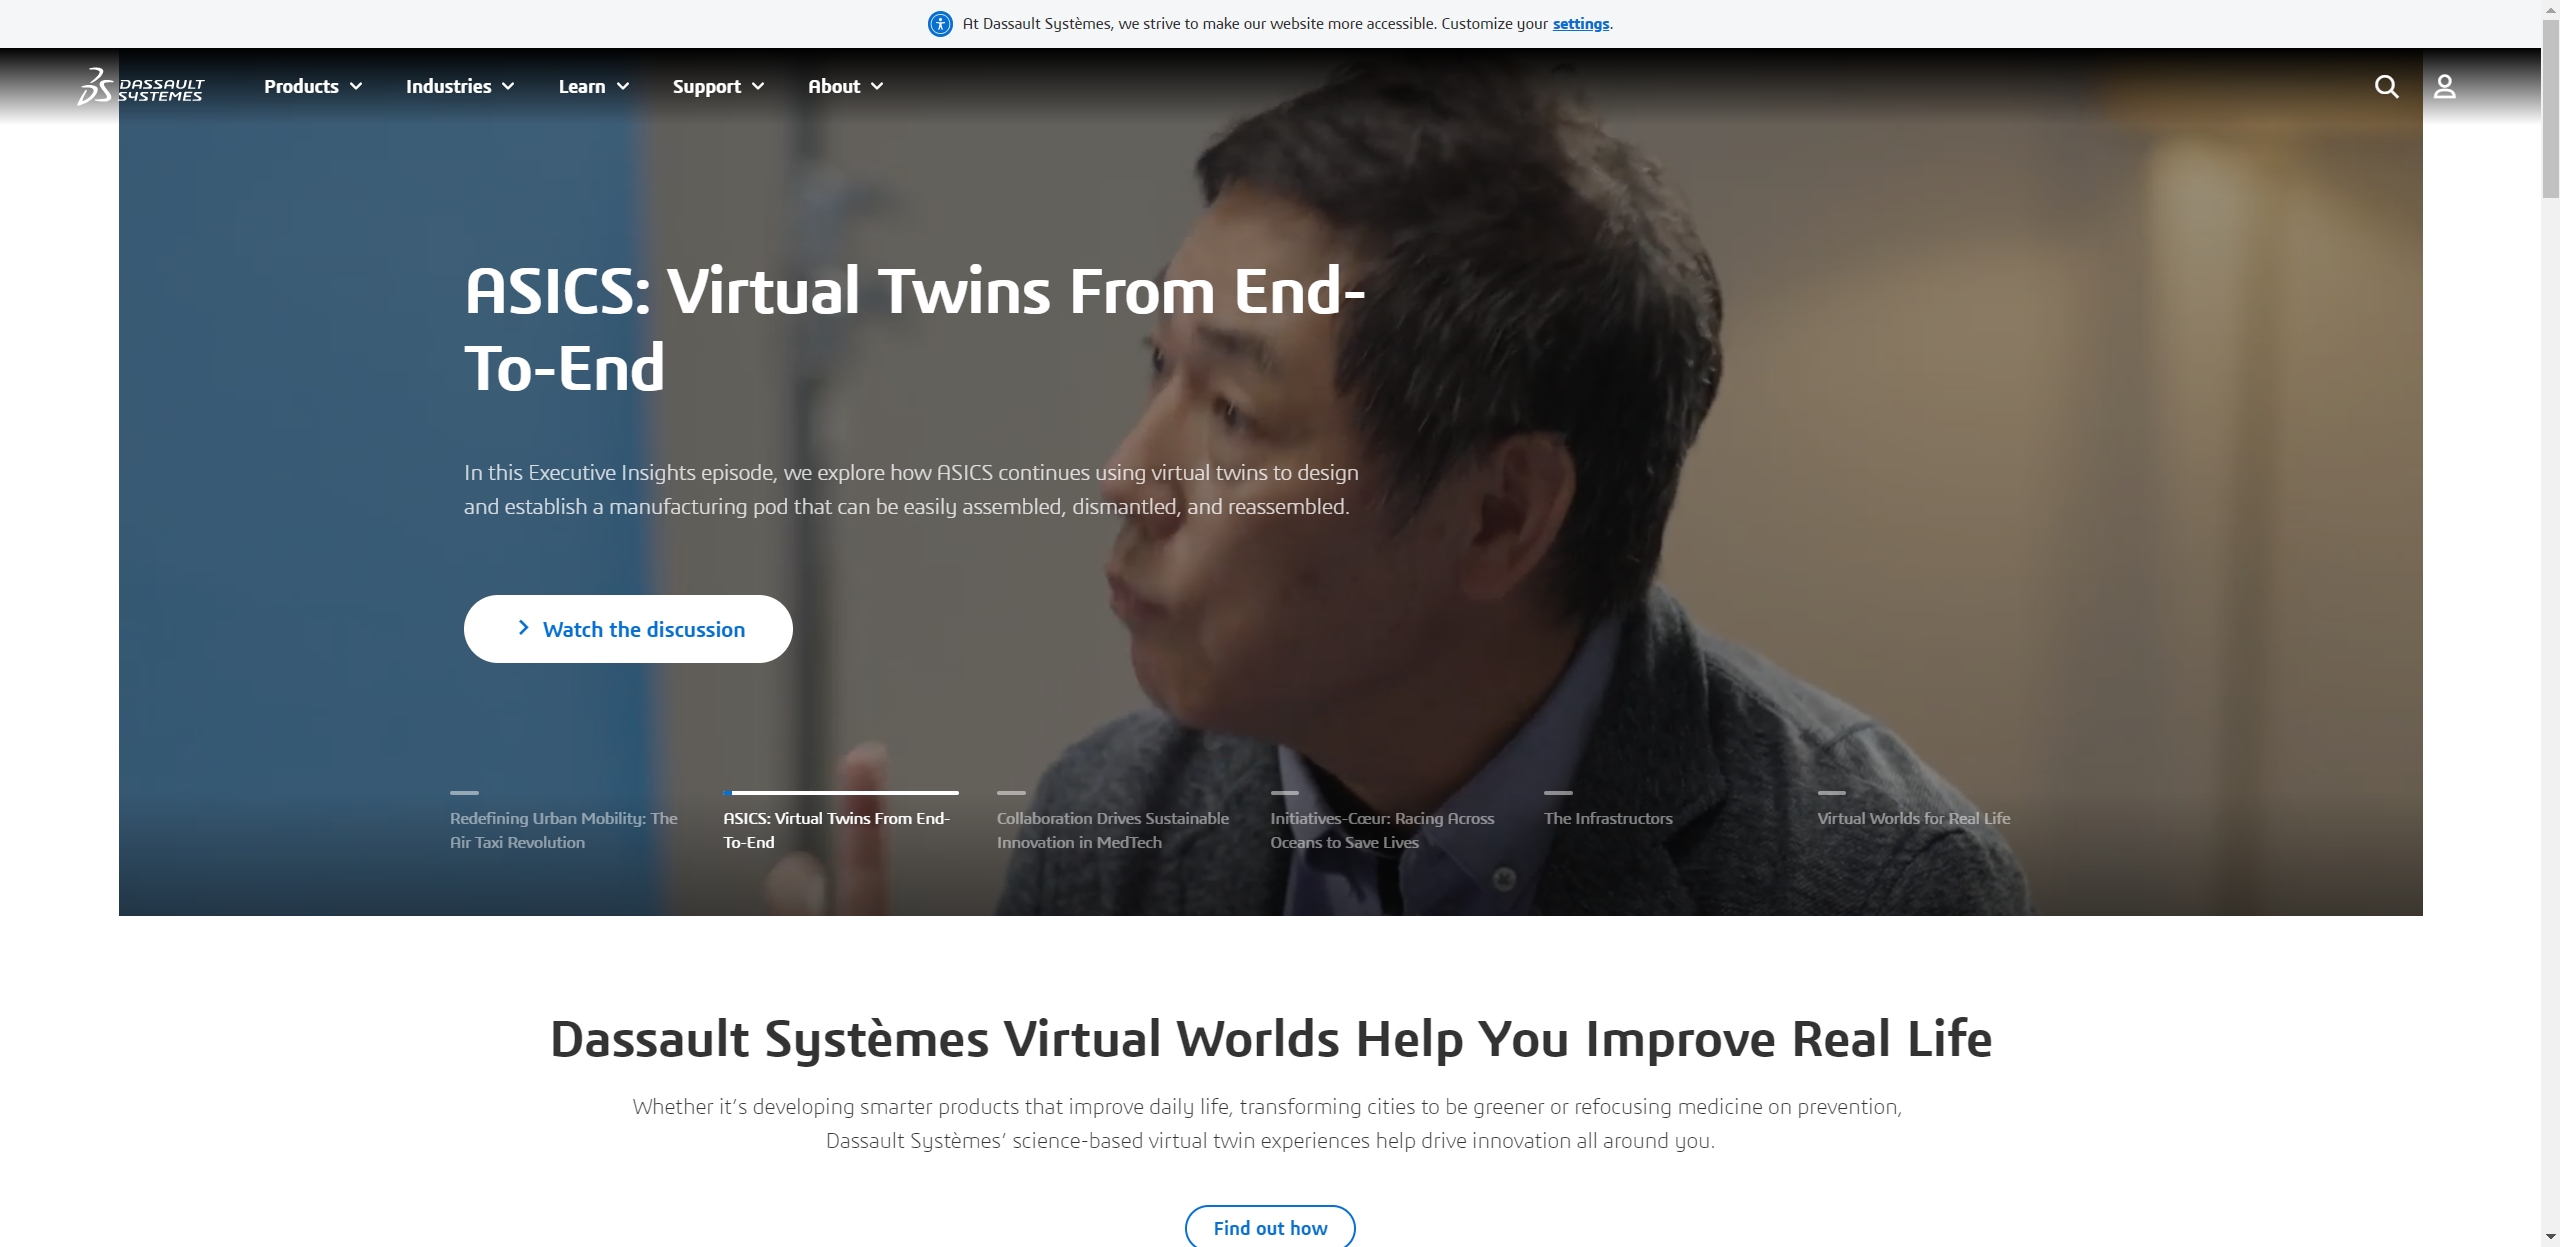Screen dimensions: 2560x1247
Task: Expand the Products dropdown menu
Action: [312, 87]
